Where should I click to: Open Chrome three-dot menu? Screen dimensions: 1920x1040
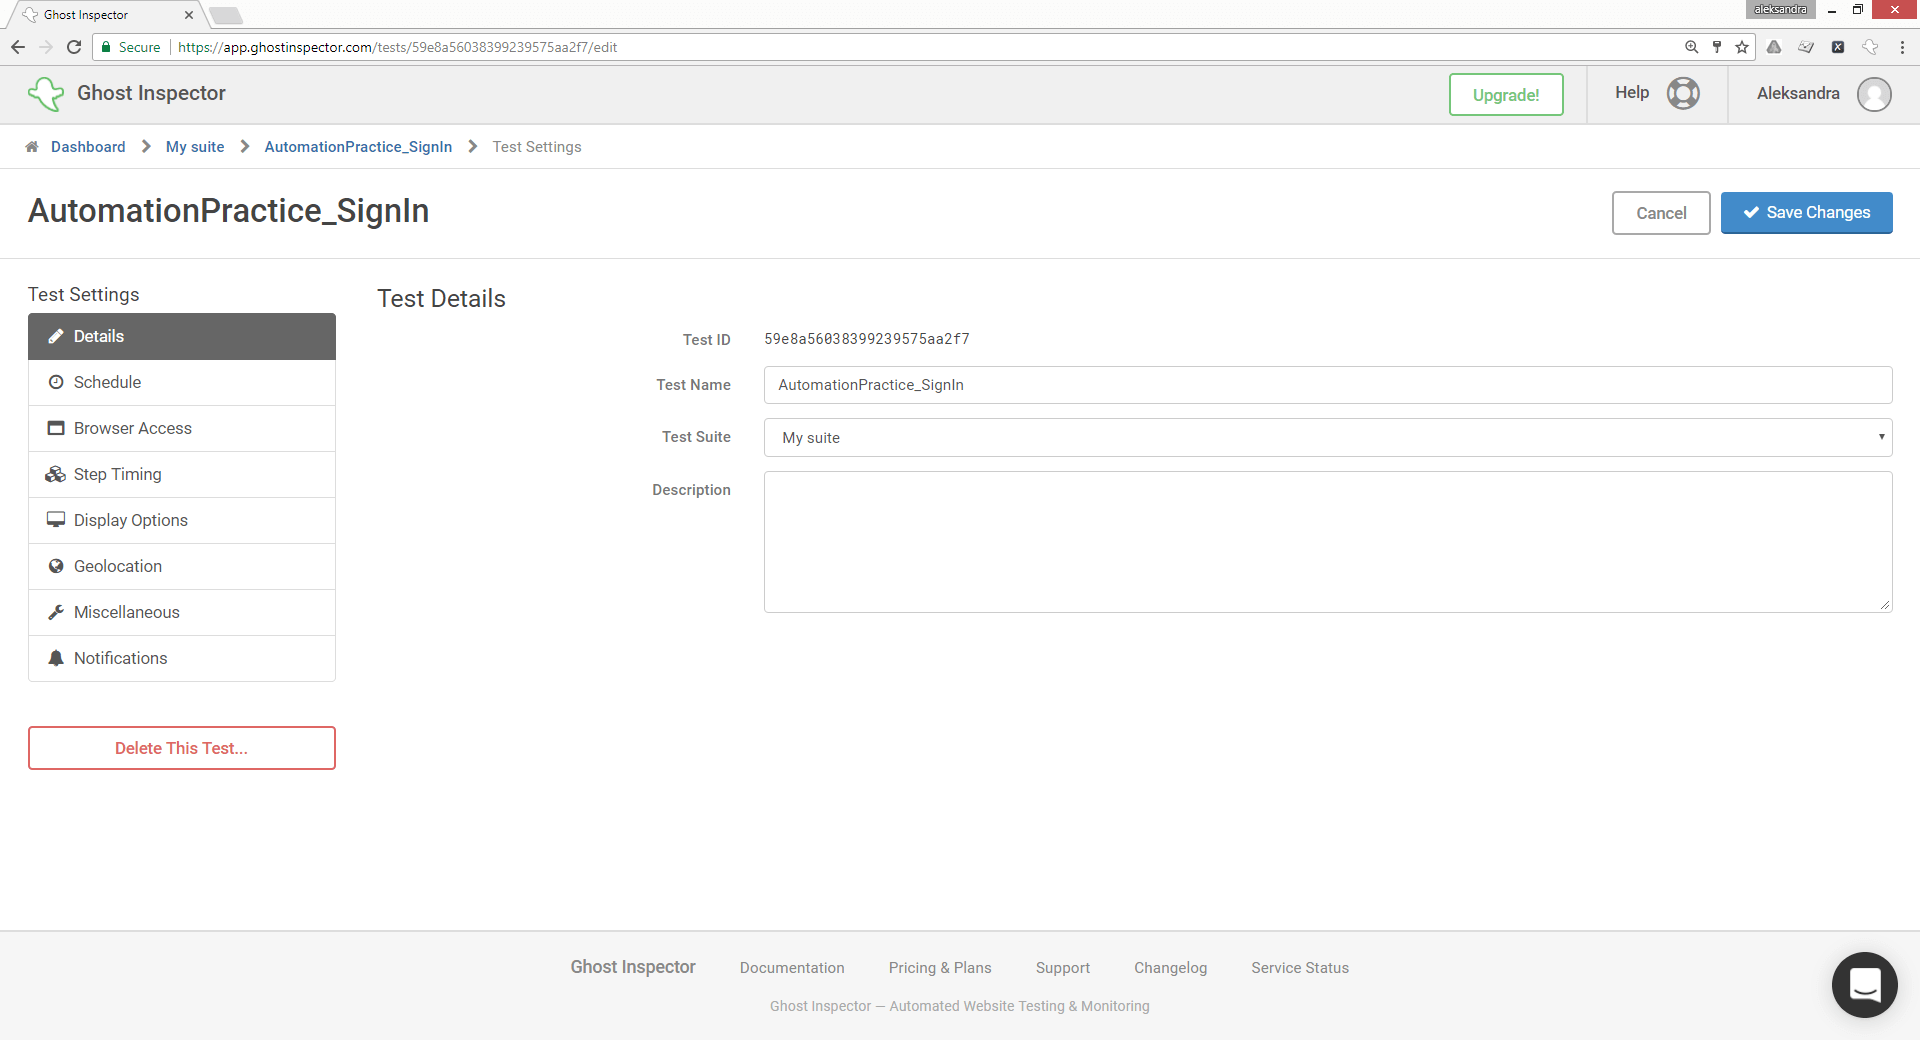[x=1902, y=47]
